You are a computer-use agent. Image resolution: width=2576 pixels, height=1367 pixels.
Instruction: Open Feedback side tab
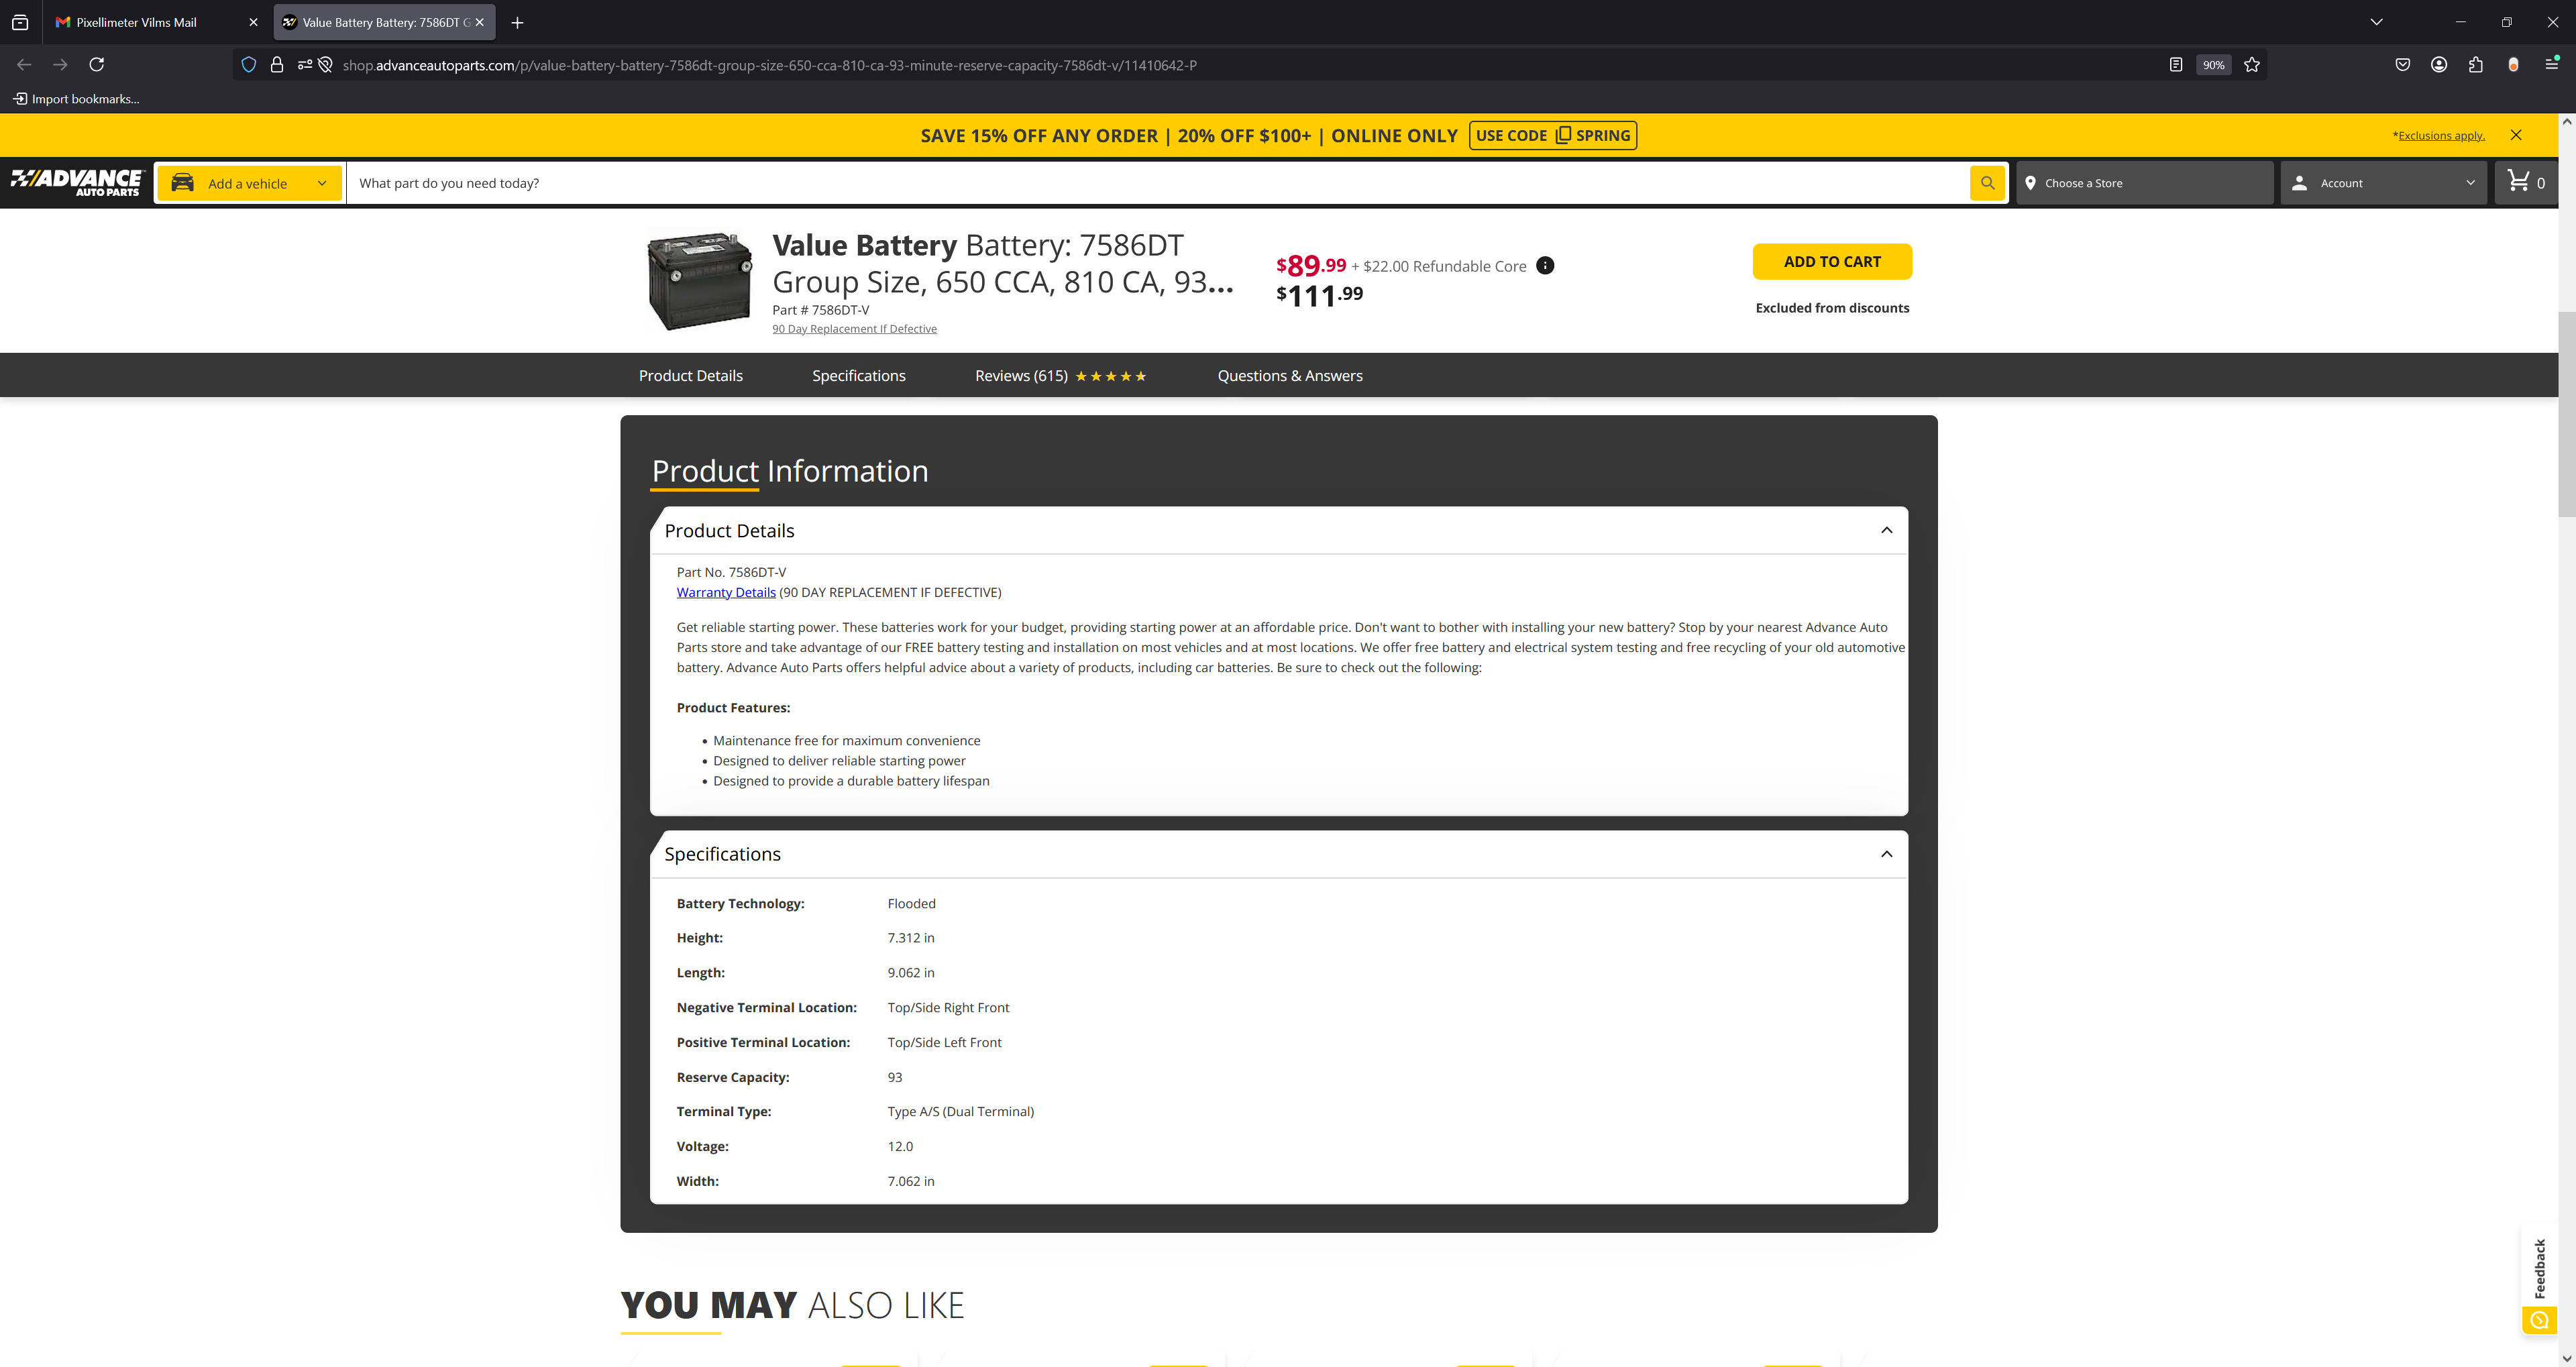[x=2539, y=1268]
